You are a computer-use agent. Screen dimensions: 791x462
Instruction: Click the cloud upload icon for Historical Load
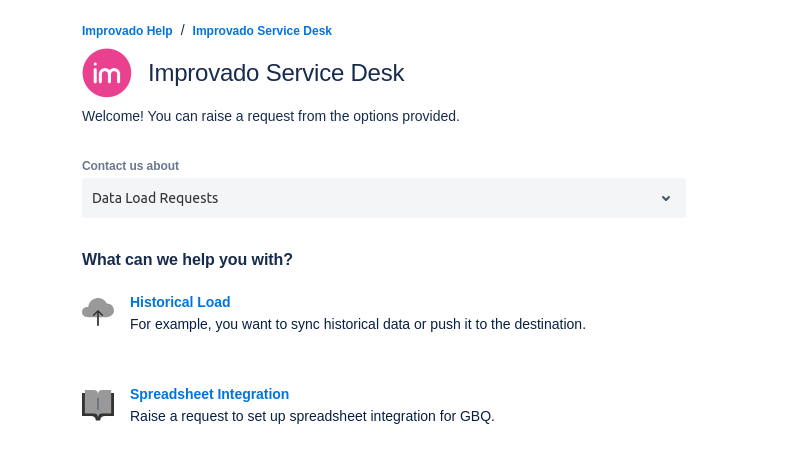pyautogui.click(x=98, y=311)
